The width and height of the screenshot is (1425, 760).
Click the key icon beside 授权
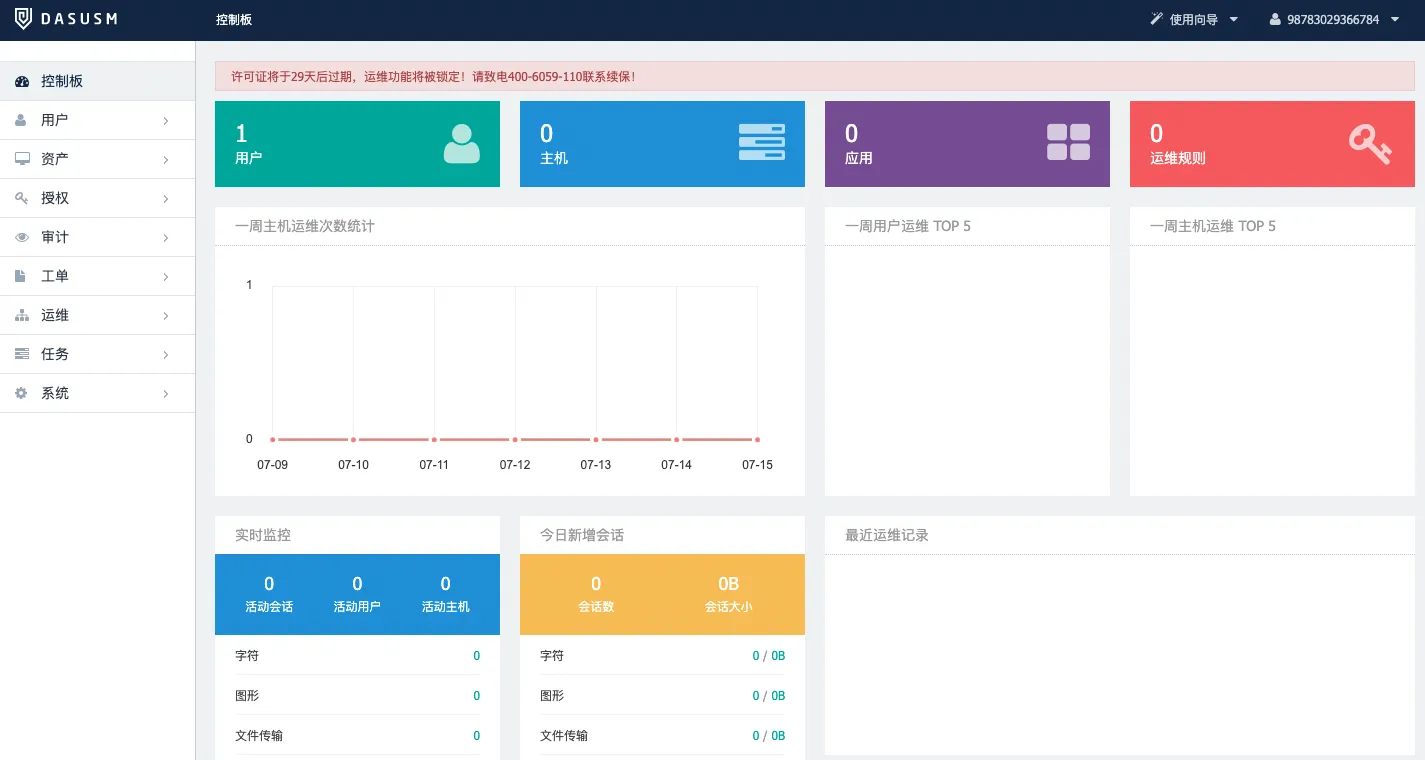pos(21,198)
